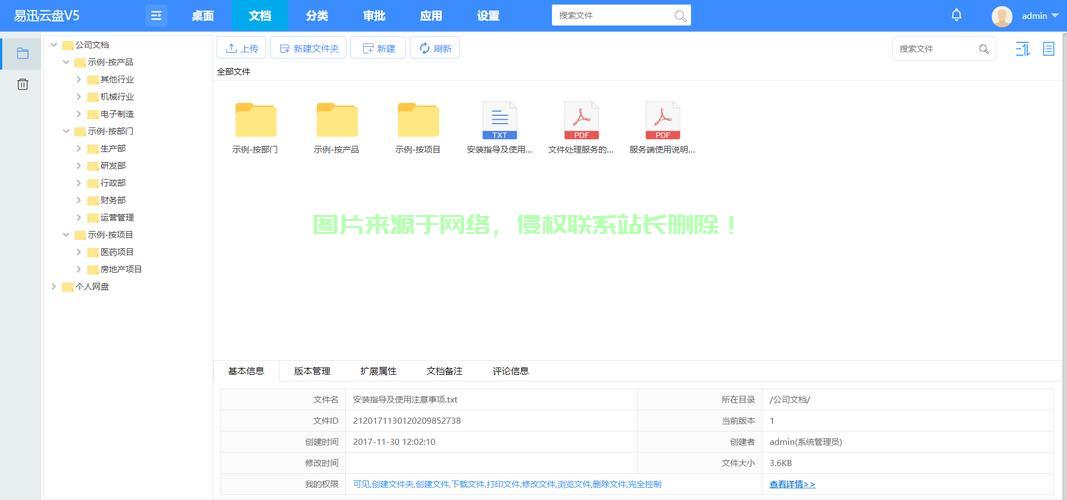Select the 文件处理服务的 PDF file icon

(x=581, y=120)
